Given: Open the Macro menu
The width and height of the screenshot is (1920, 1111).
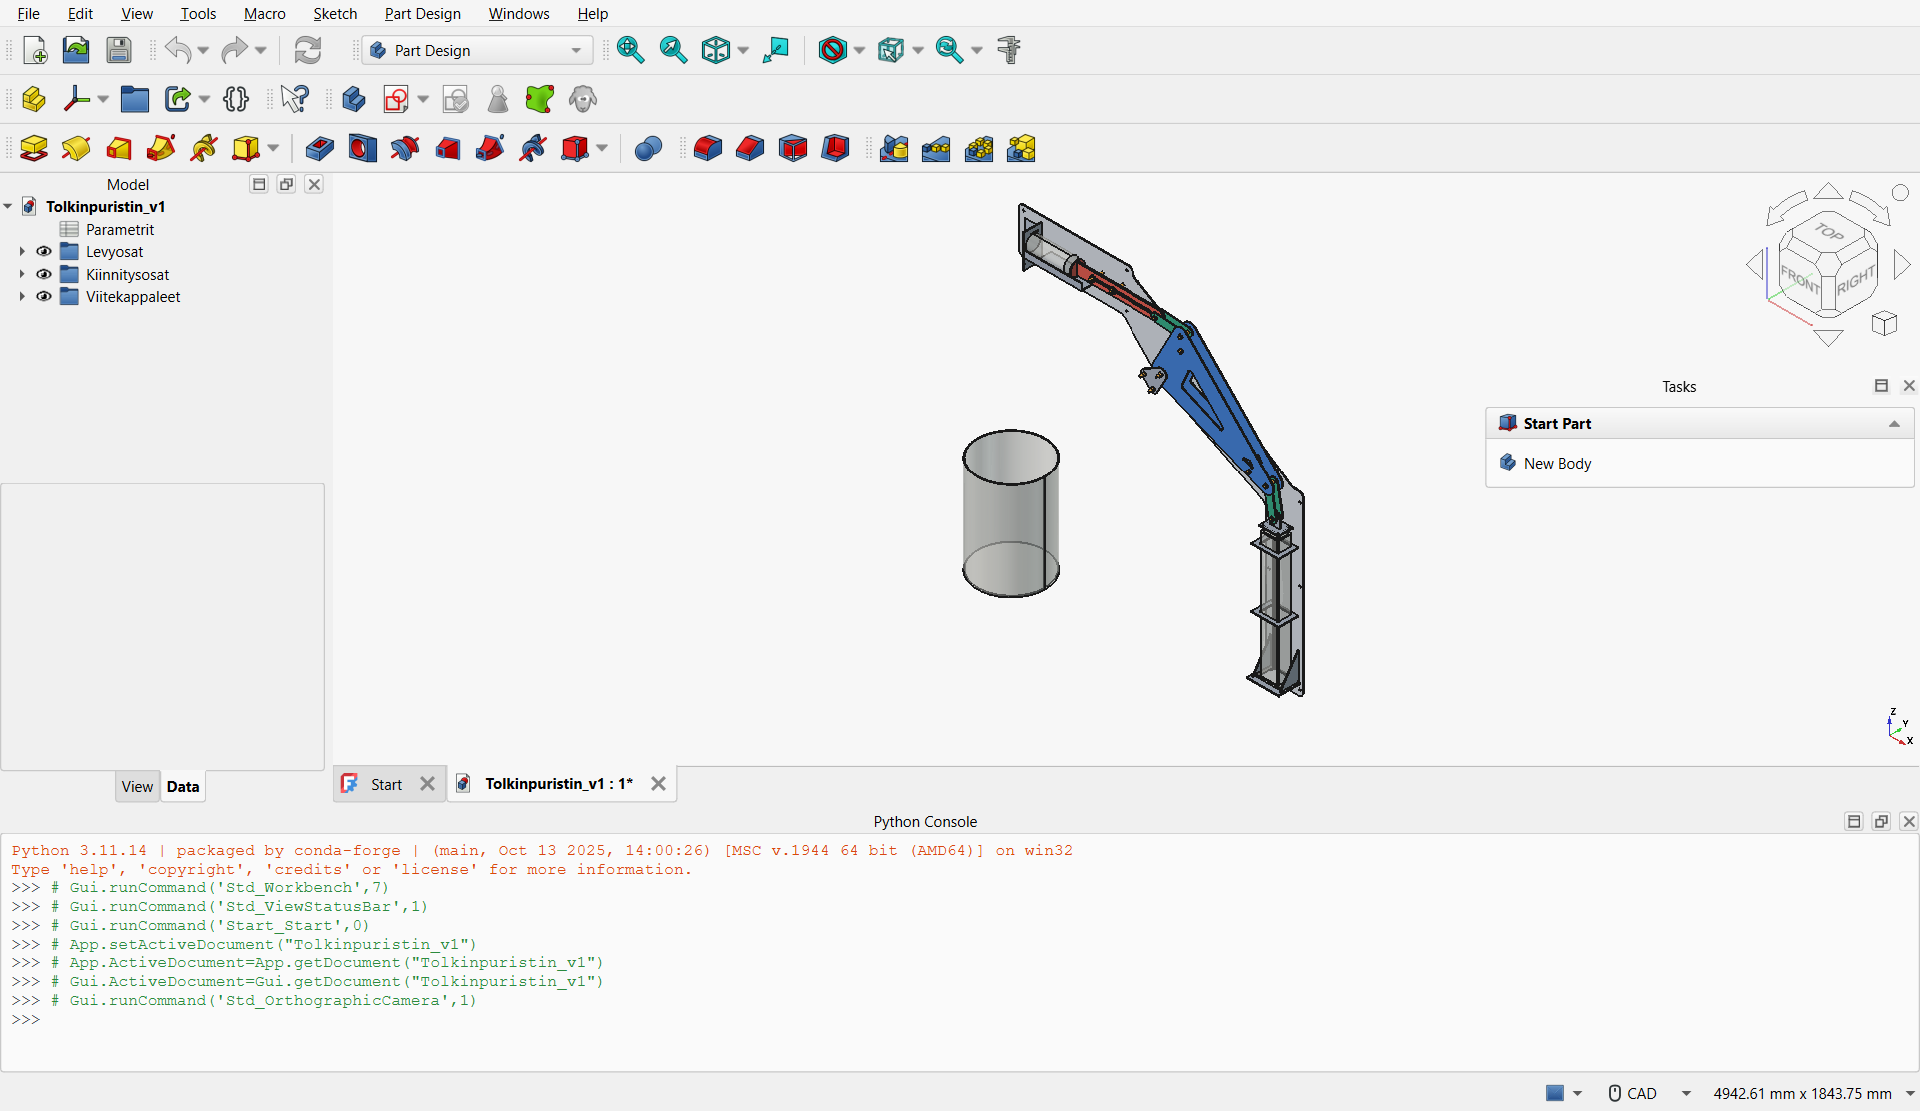Looking at the screenshot, I should 264,14.
